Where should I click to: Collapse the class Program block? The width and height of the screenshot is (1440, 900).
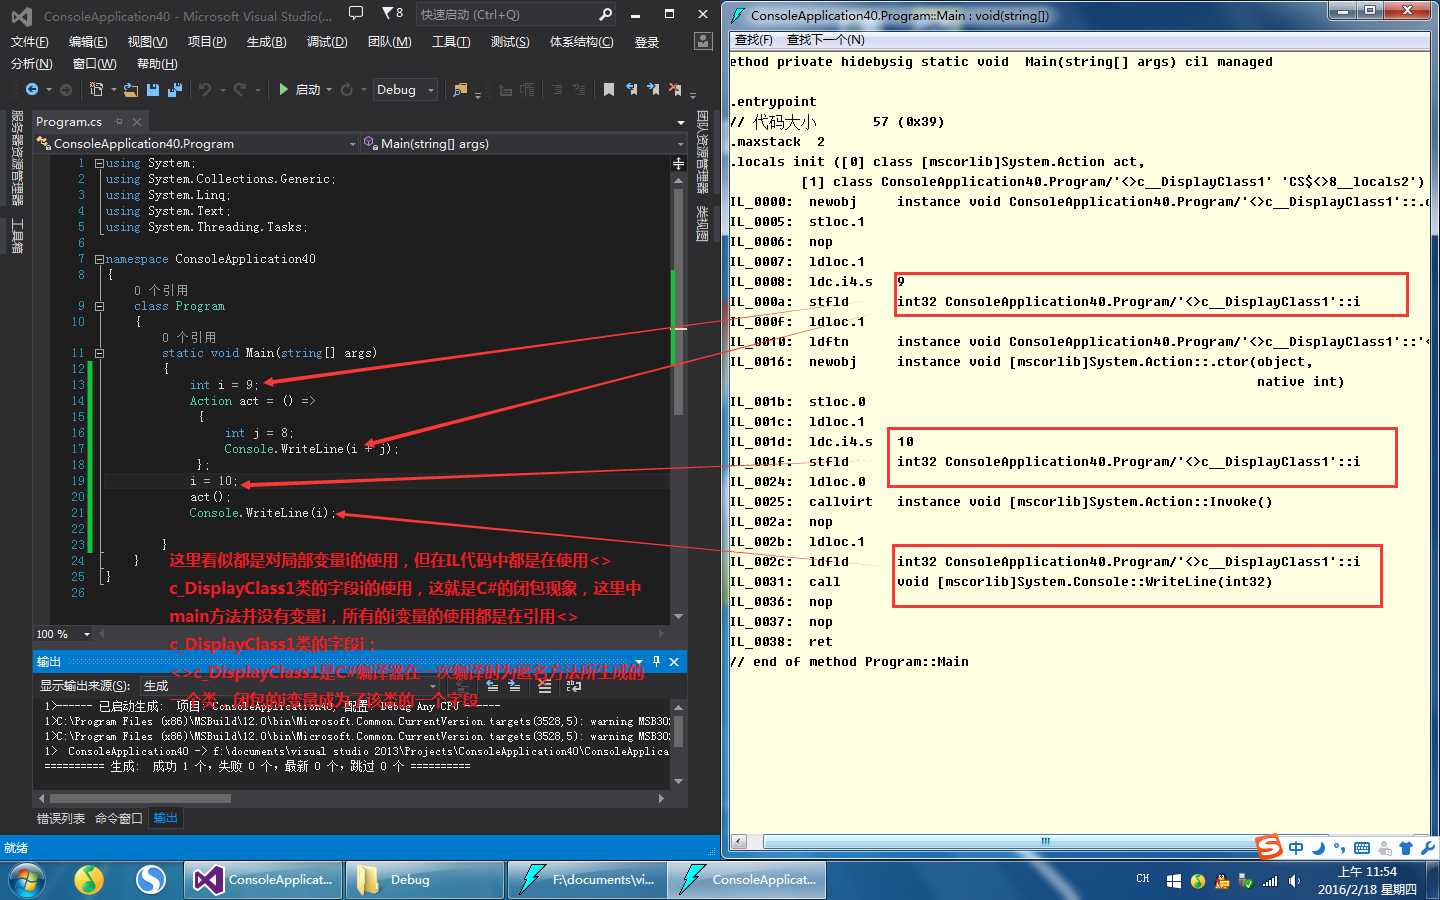click(99, 306)
